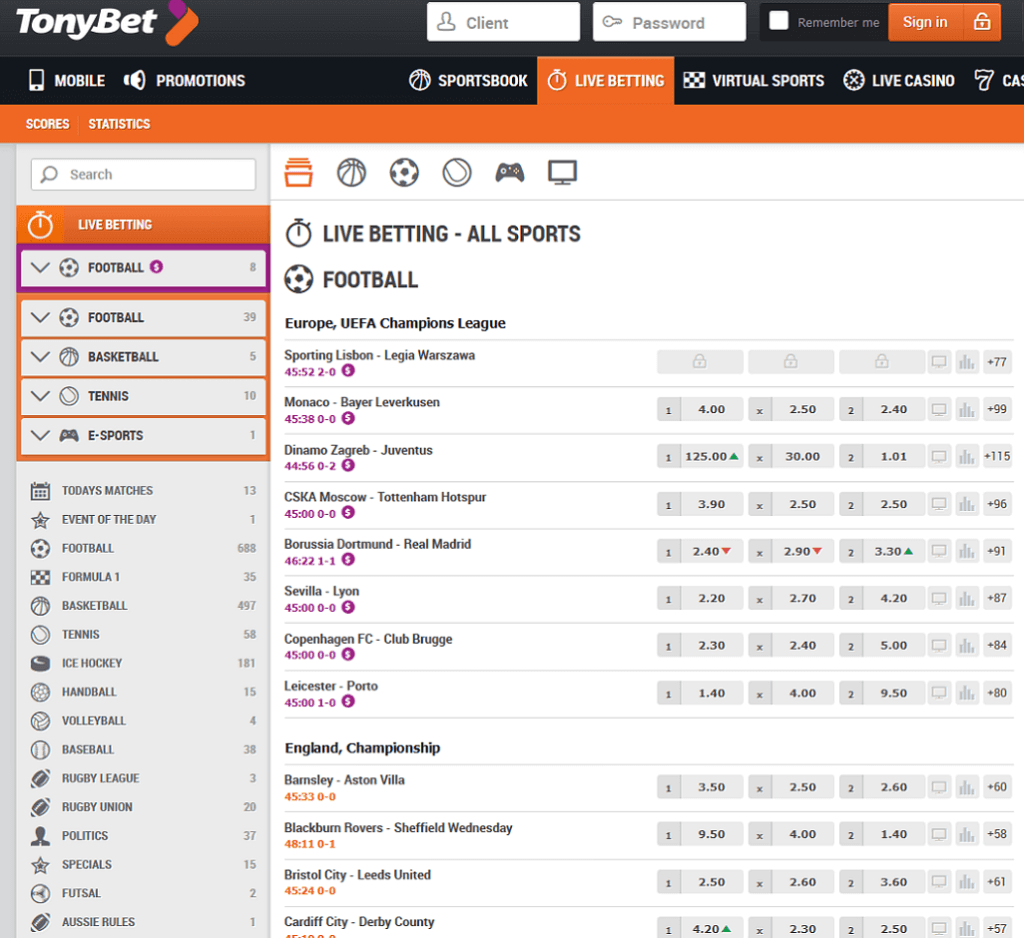Open live stream for Monaco - Bayer Leverkusen
This screenshot has height=938, width=1024.
[939, 410]
